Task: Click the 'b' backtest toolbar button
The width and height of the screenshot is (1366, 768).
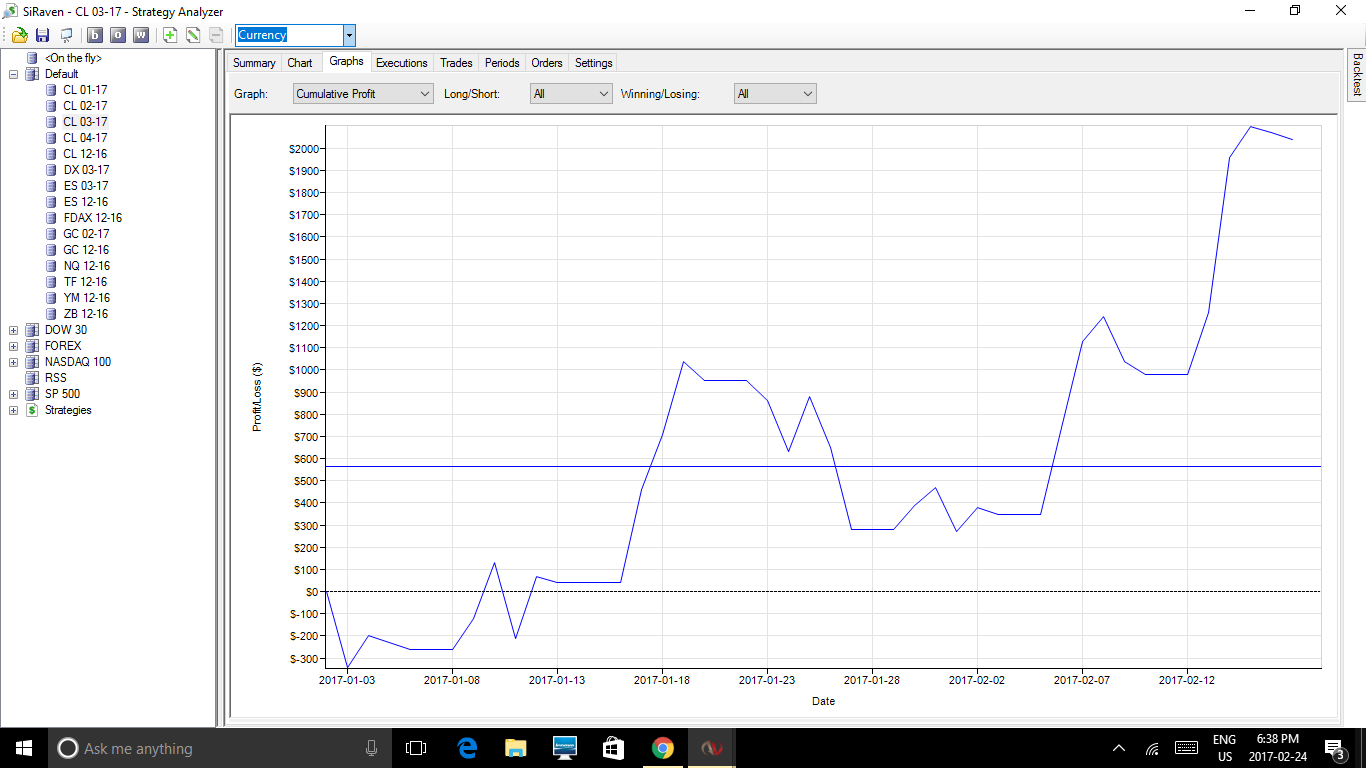Action: [95, 35]
